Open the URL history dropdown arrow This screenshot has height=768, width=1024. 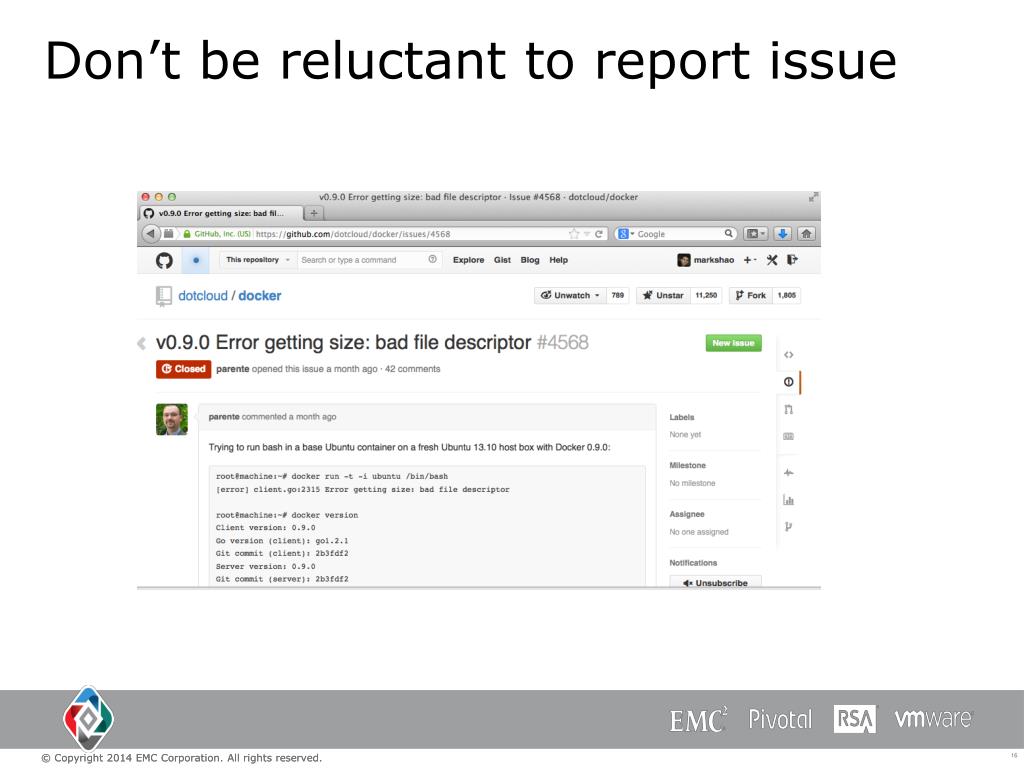(x=587, y=234)
